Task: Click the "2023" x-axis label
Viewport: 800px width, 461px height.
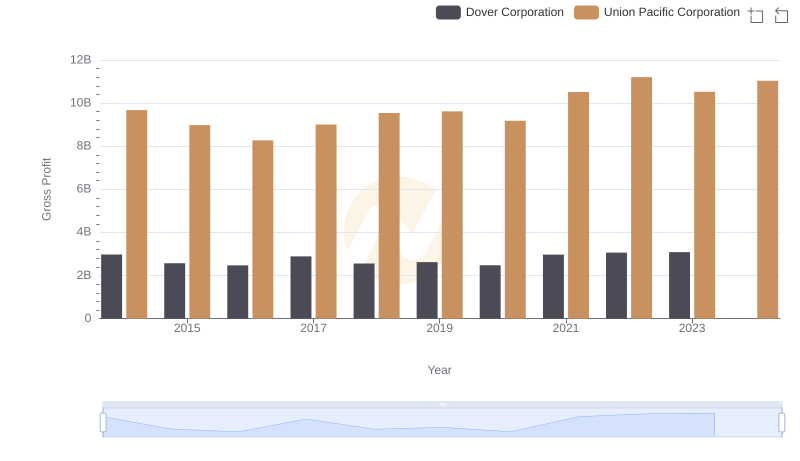Action: pos(692,328)
